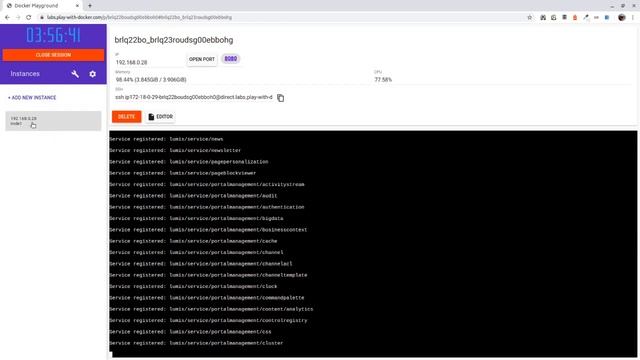Screen dimensions: 640x360
Task: Reload the page with the refresh icon
Action: coord(29,17)
